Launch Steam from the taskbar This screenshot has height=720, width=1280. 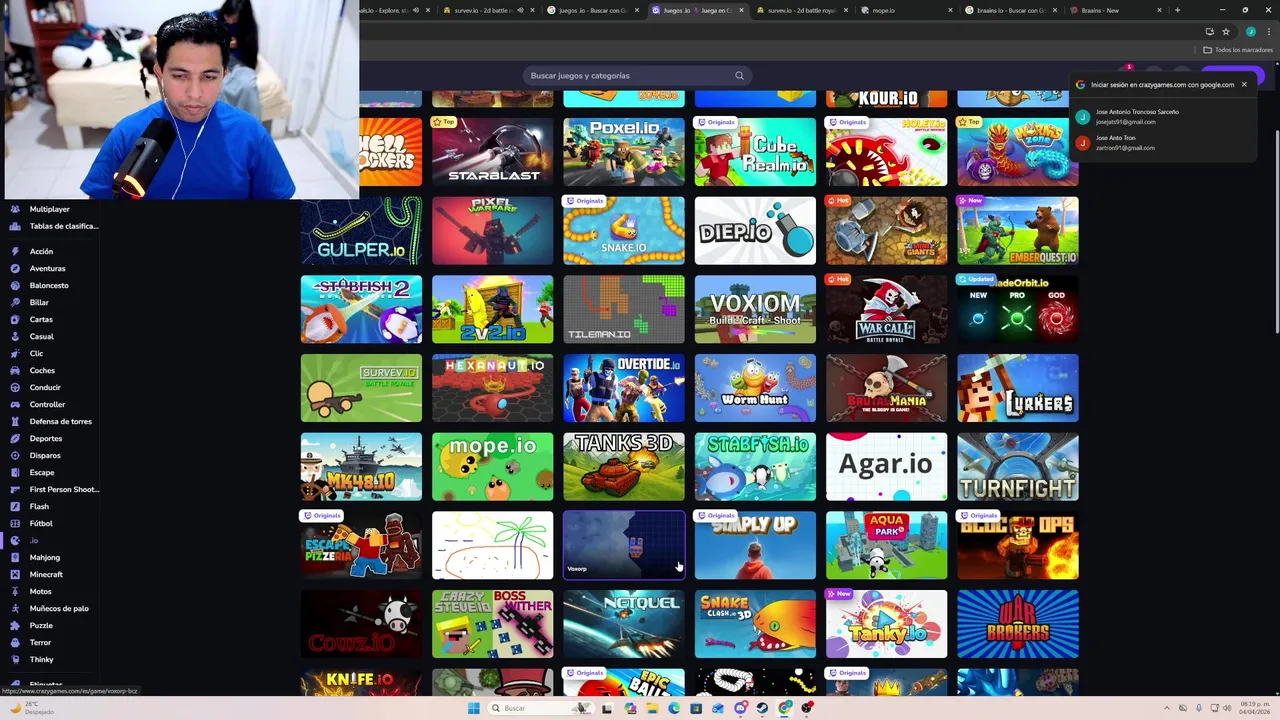[x=762, y=708]
